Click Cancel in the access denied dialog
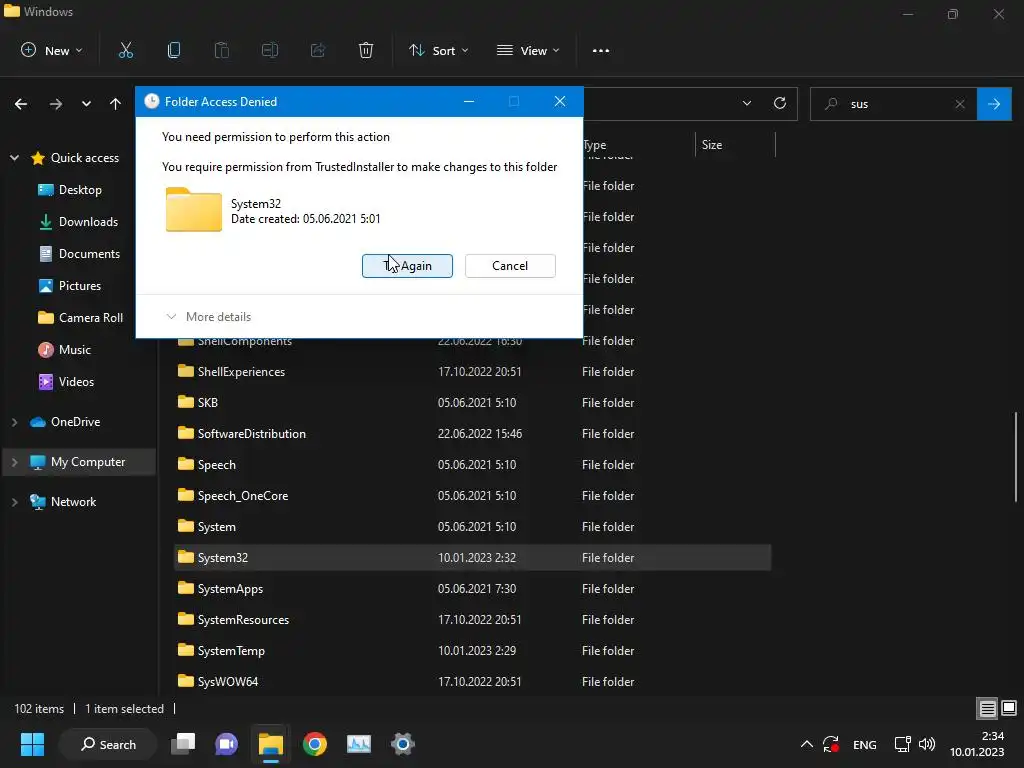Screen dimensions: 1024x768 pyautogui.click(x=510, y=266)
